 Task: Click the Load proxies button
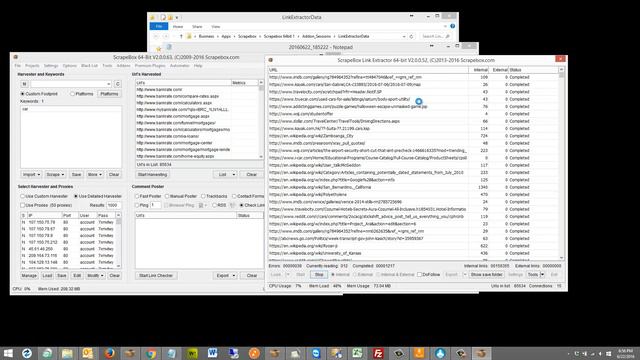[47, 276]
